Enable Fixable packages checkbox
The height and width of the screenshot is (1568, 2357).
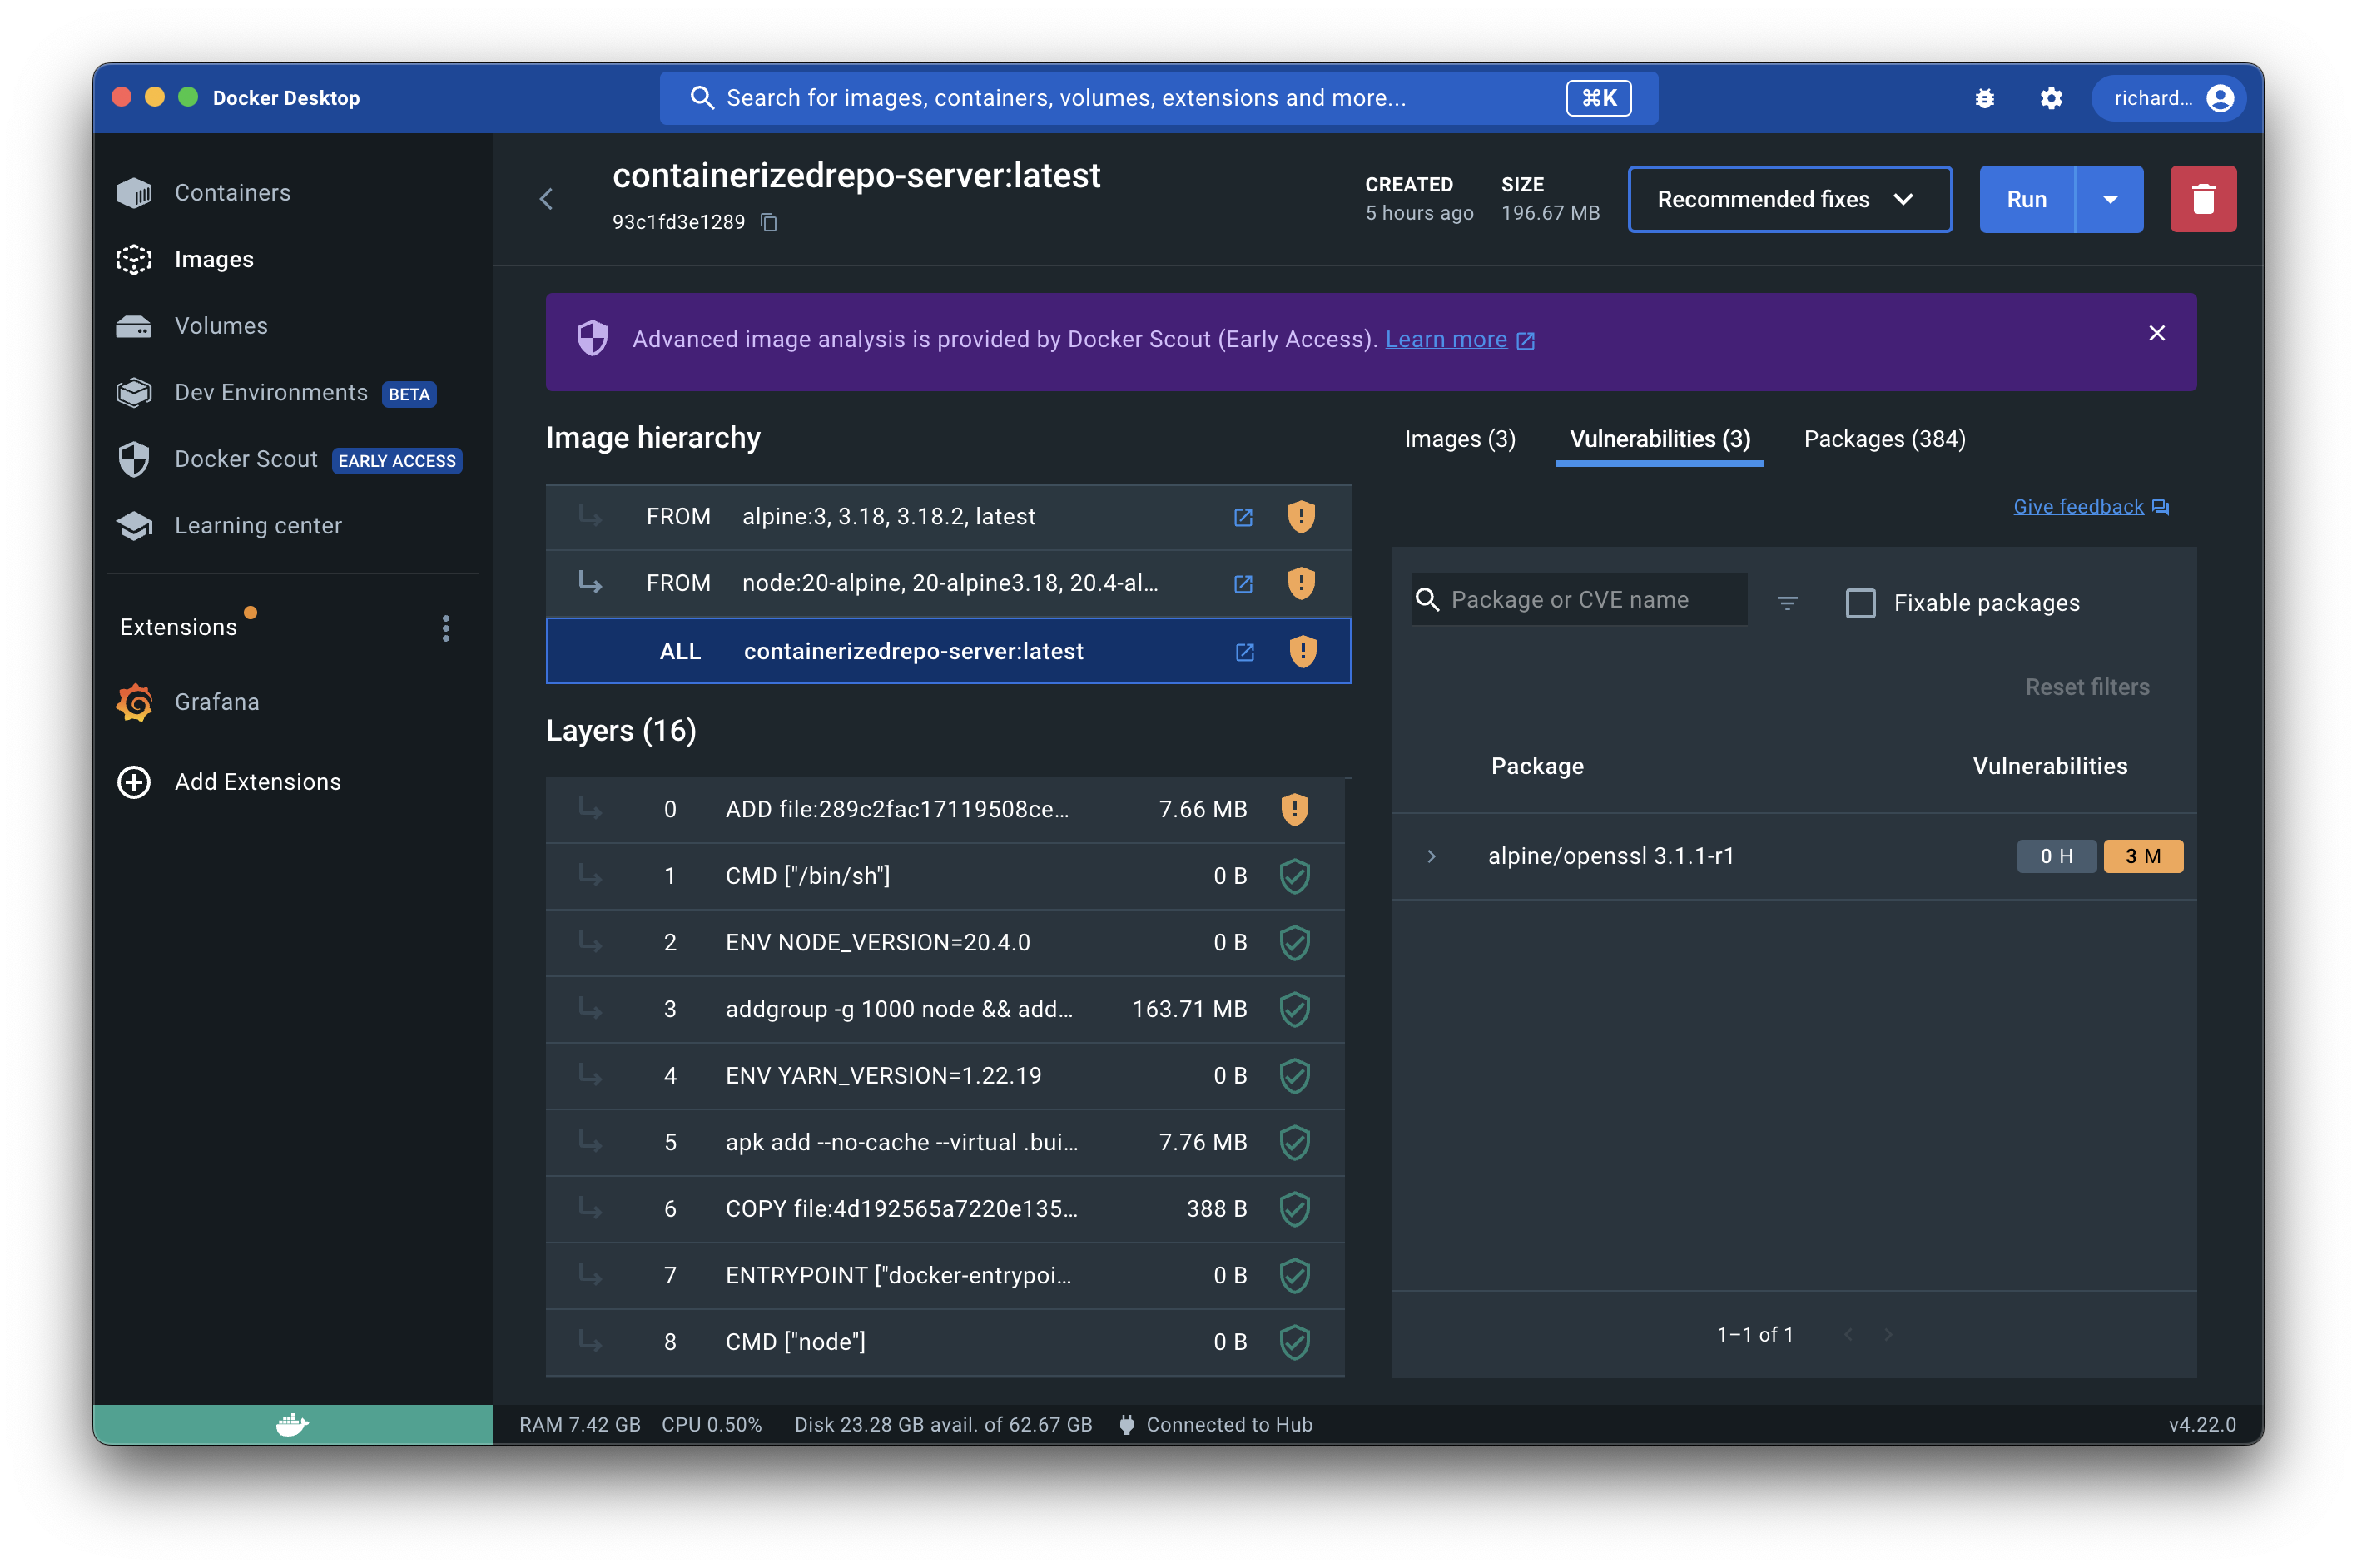[x=1859, y=603]
